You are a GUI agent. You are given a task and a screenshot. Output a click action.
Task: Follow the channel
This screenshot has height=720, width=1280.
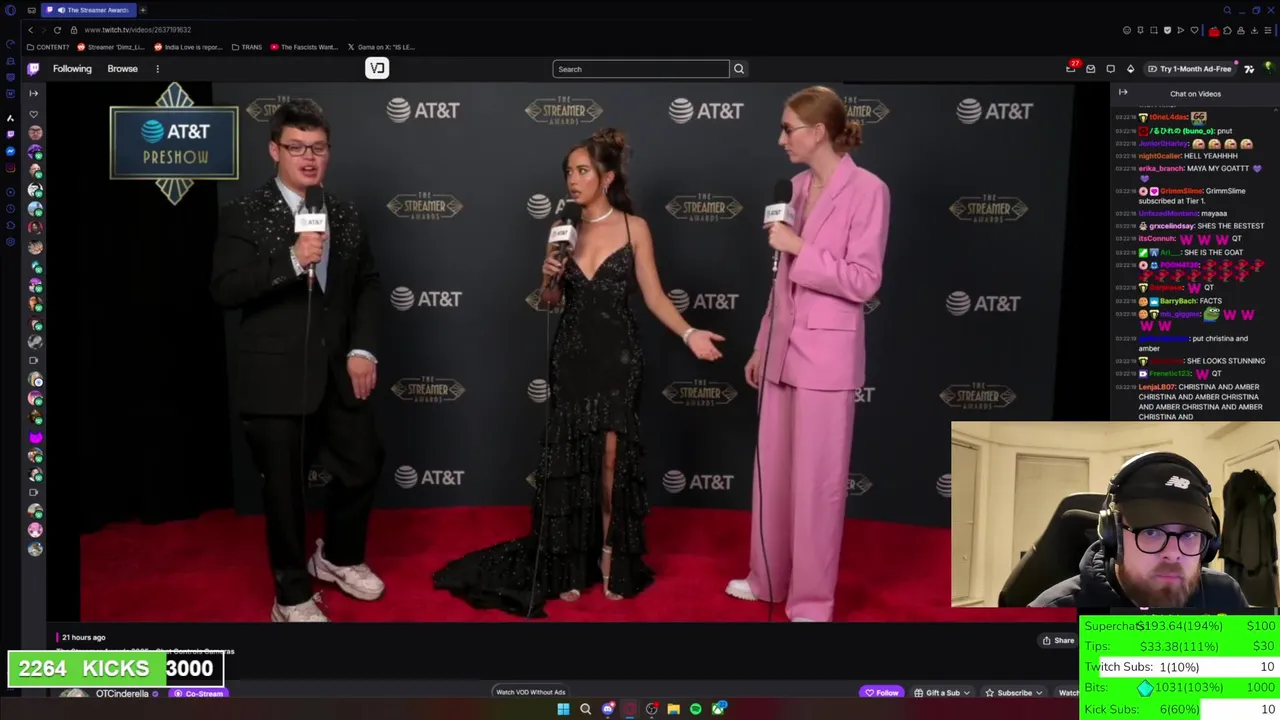click(x=882, y=692)
